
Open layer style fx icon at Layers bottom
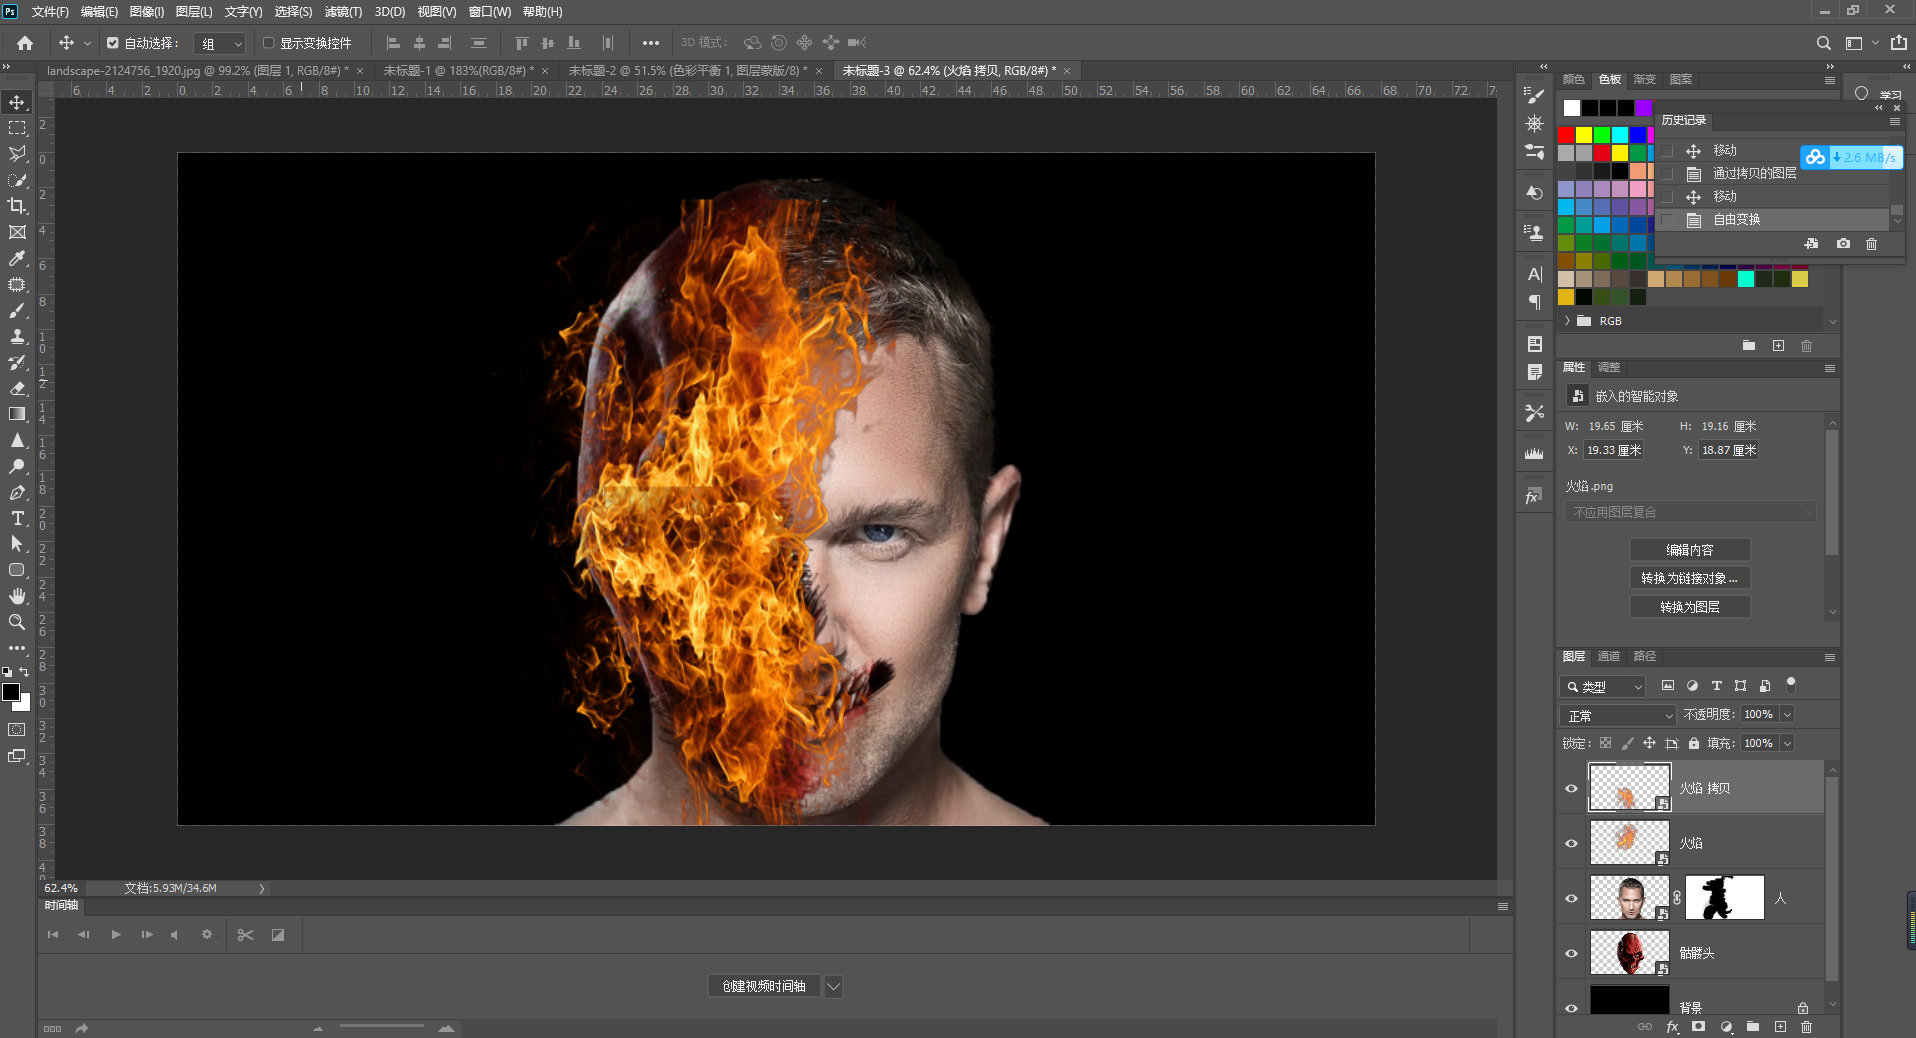pyautogui.click(x=1672, y=1027)
